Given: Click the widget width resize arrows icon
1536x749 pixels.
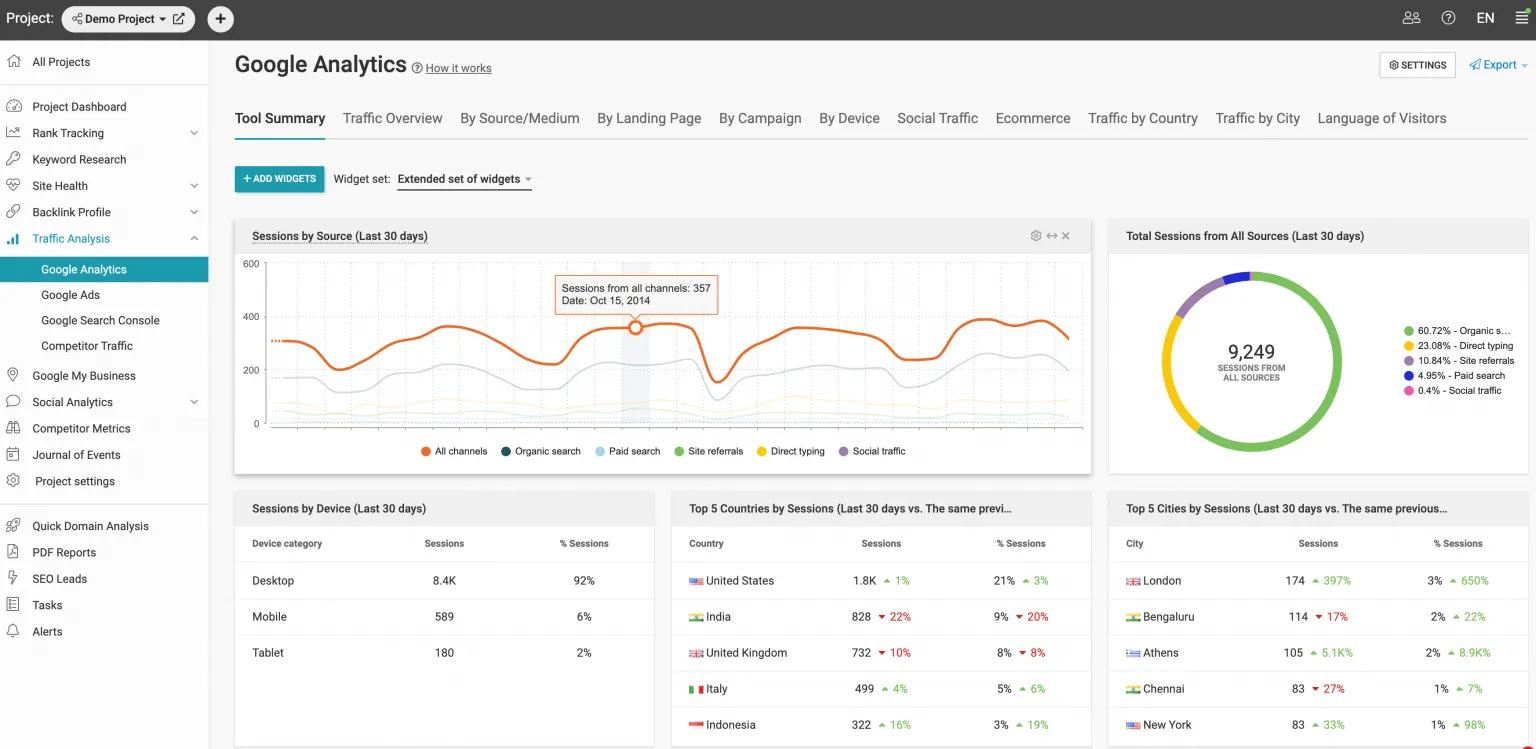Looking at the screenshot, I should coord(1052,236).
